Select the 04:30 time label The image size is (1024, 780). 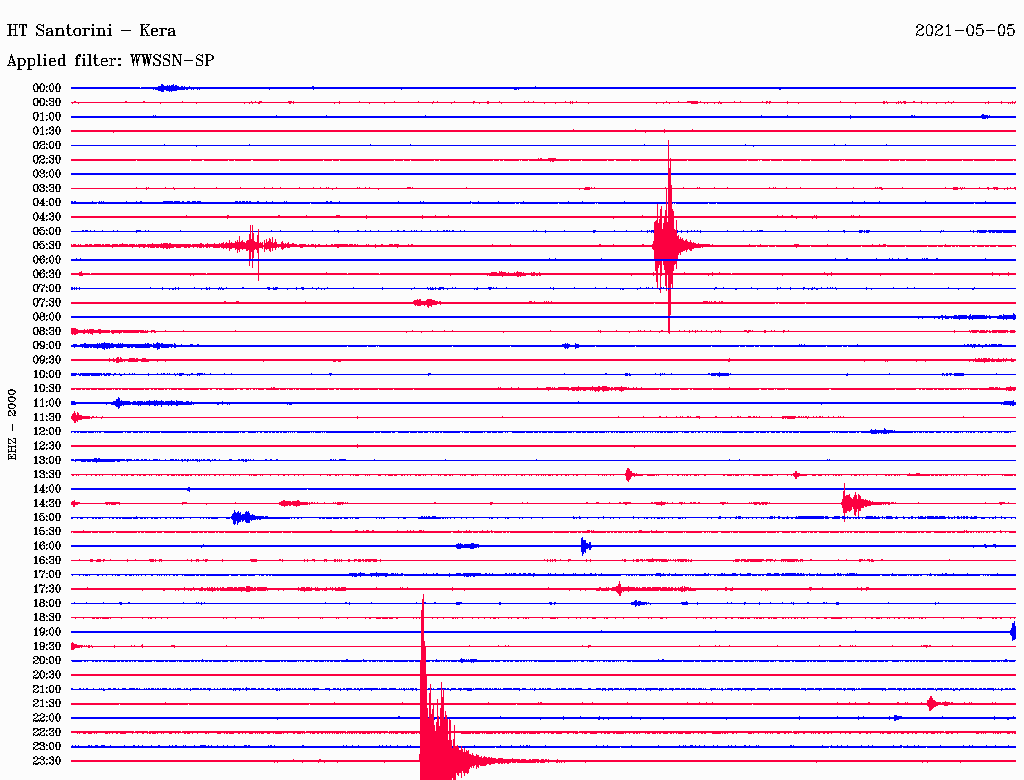[x=47, y=217]
